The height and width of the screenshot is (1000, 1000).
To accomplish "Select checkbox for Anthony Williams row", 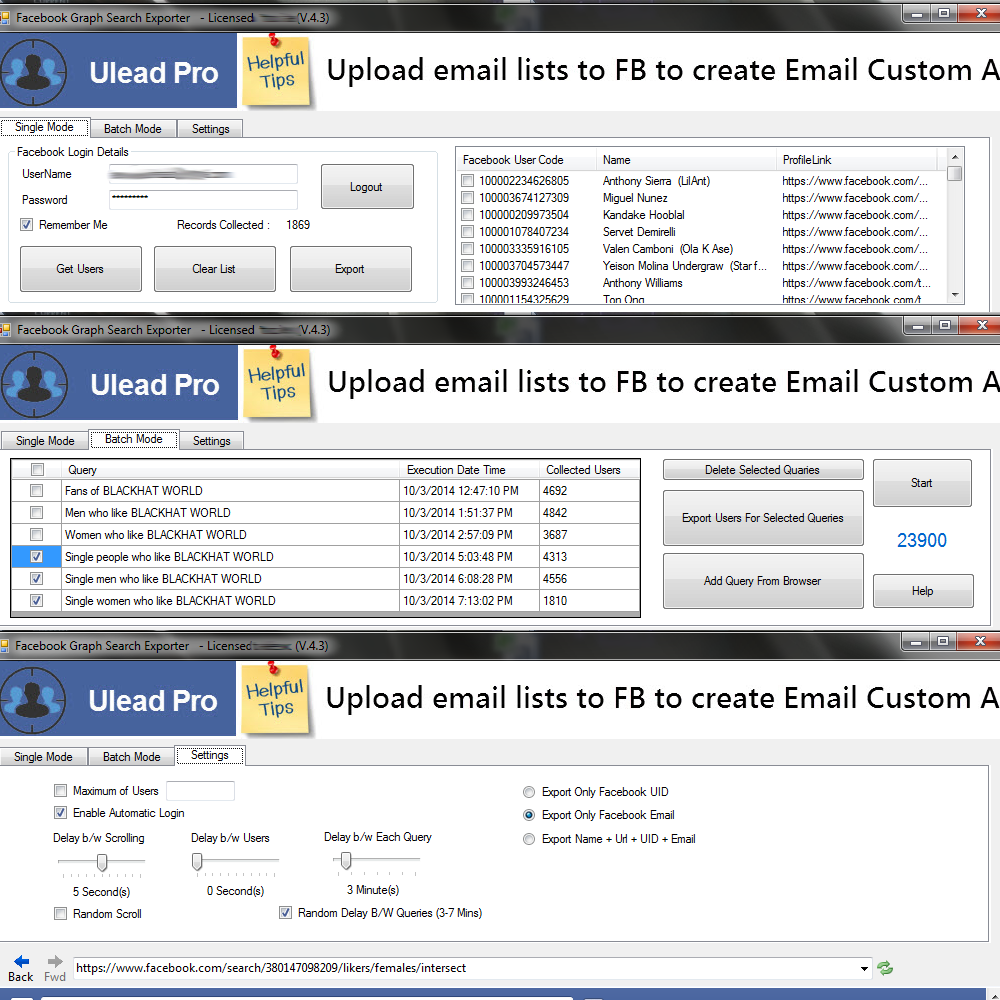I will pyautogui.click(x=467, y=283).
